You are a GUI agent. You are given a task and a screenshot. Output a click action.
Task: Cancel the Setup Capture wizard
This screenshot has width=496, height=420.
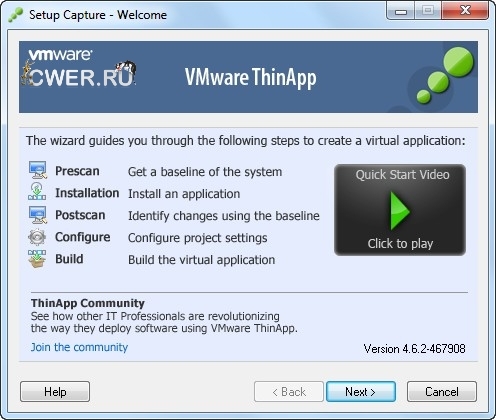pos(442,392)
